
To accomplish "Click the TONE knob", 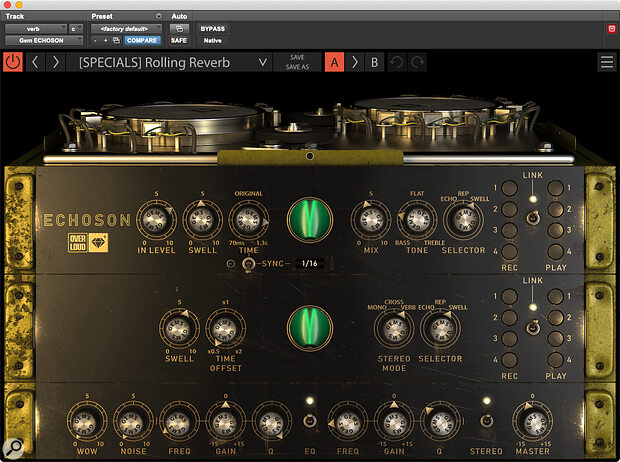I will click(x=417, y=220).
